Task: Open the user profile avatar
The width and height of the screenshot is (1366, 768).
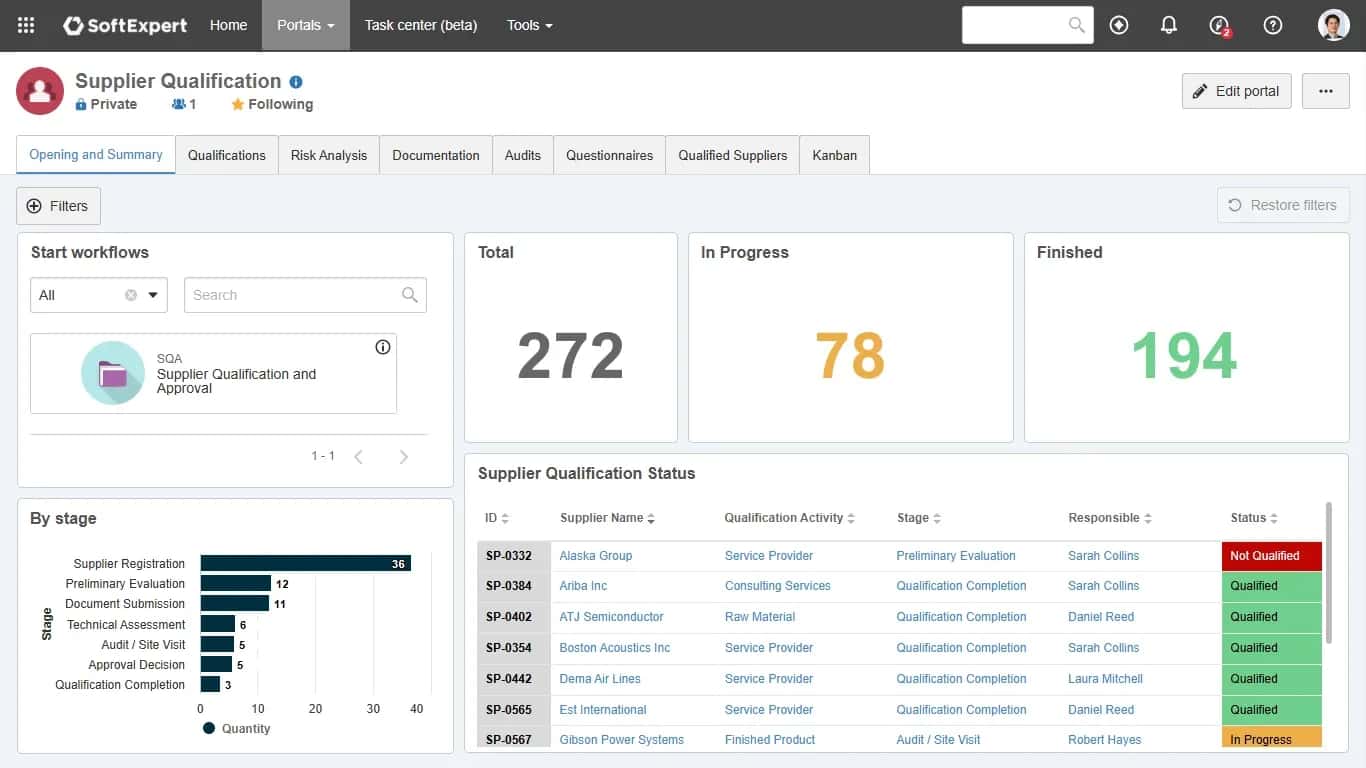Action: 1334,25
